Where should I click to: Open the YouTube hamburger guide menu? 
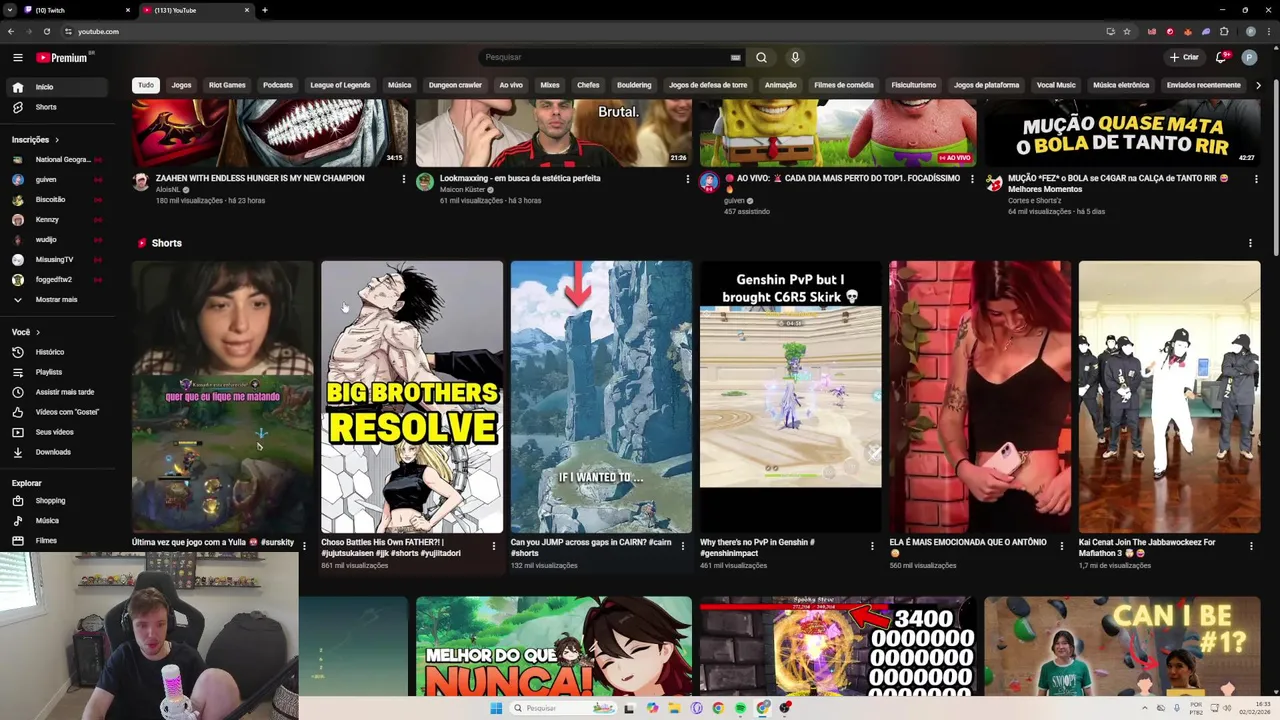[17, 57]
